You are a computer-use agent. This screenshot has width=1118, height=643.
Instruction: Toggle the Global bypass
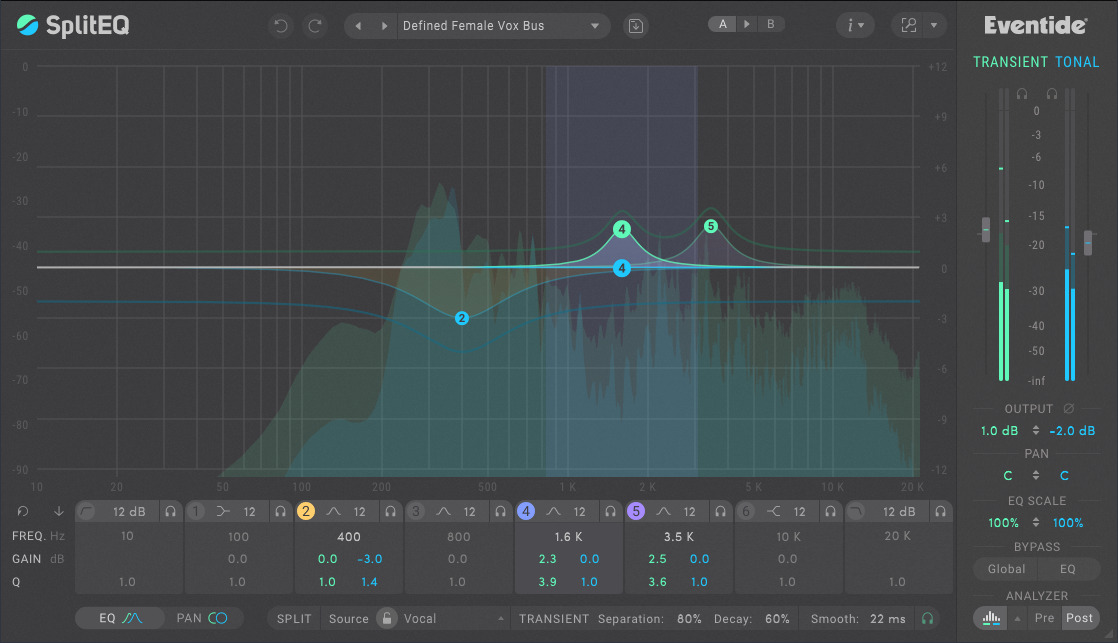[1006, 569]
